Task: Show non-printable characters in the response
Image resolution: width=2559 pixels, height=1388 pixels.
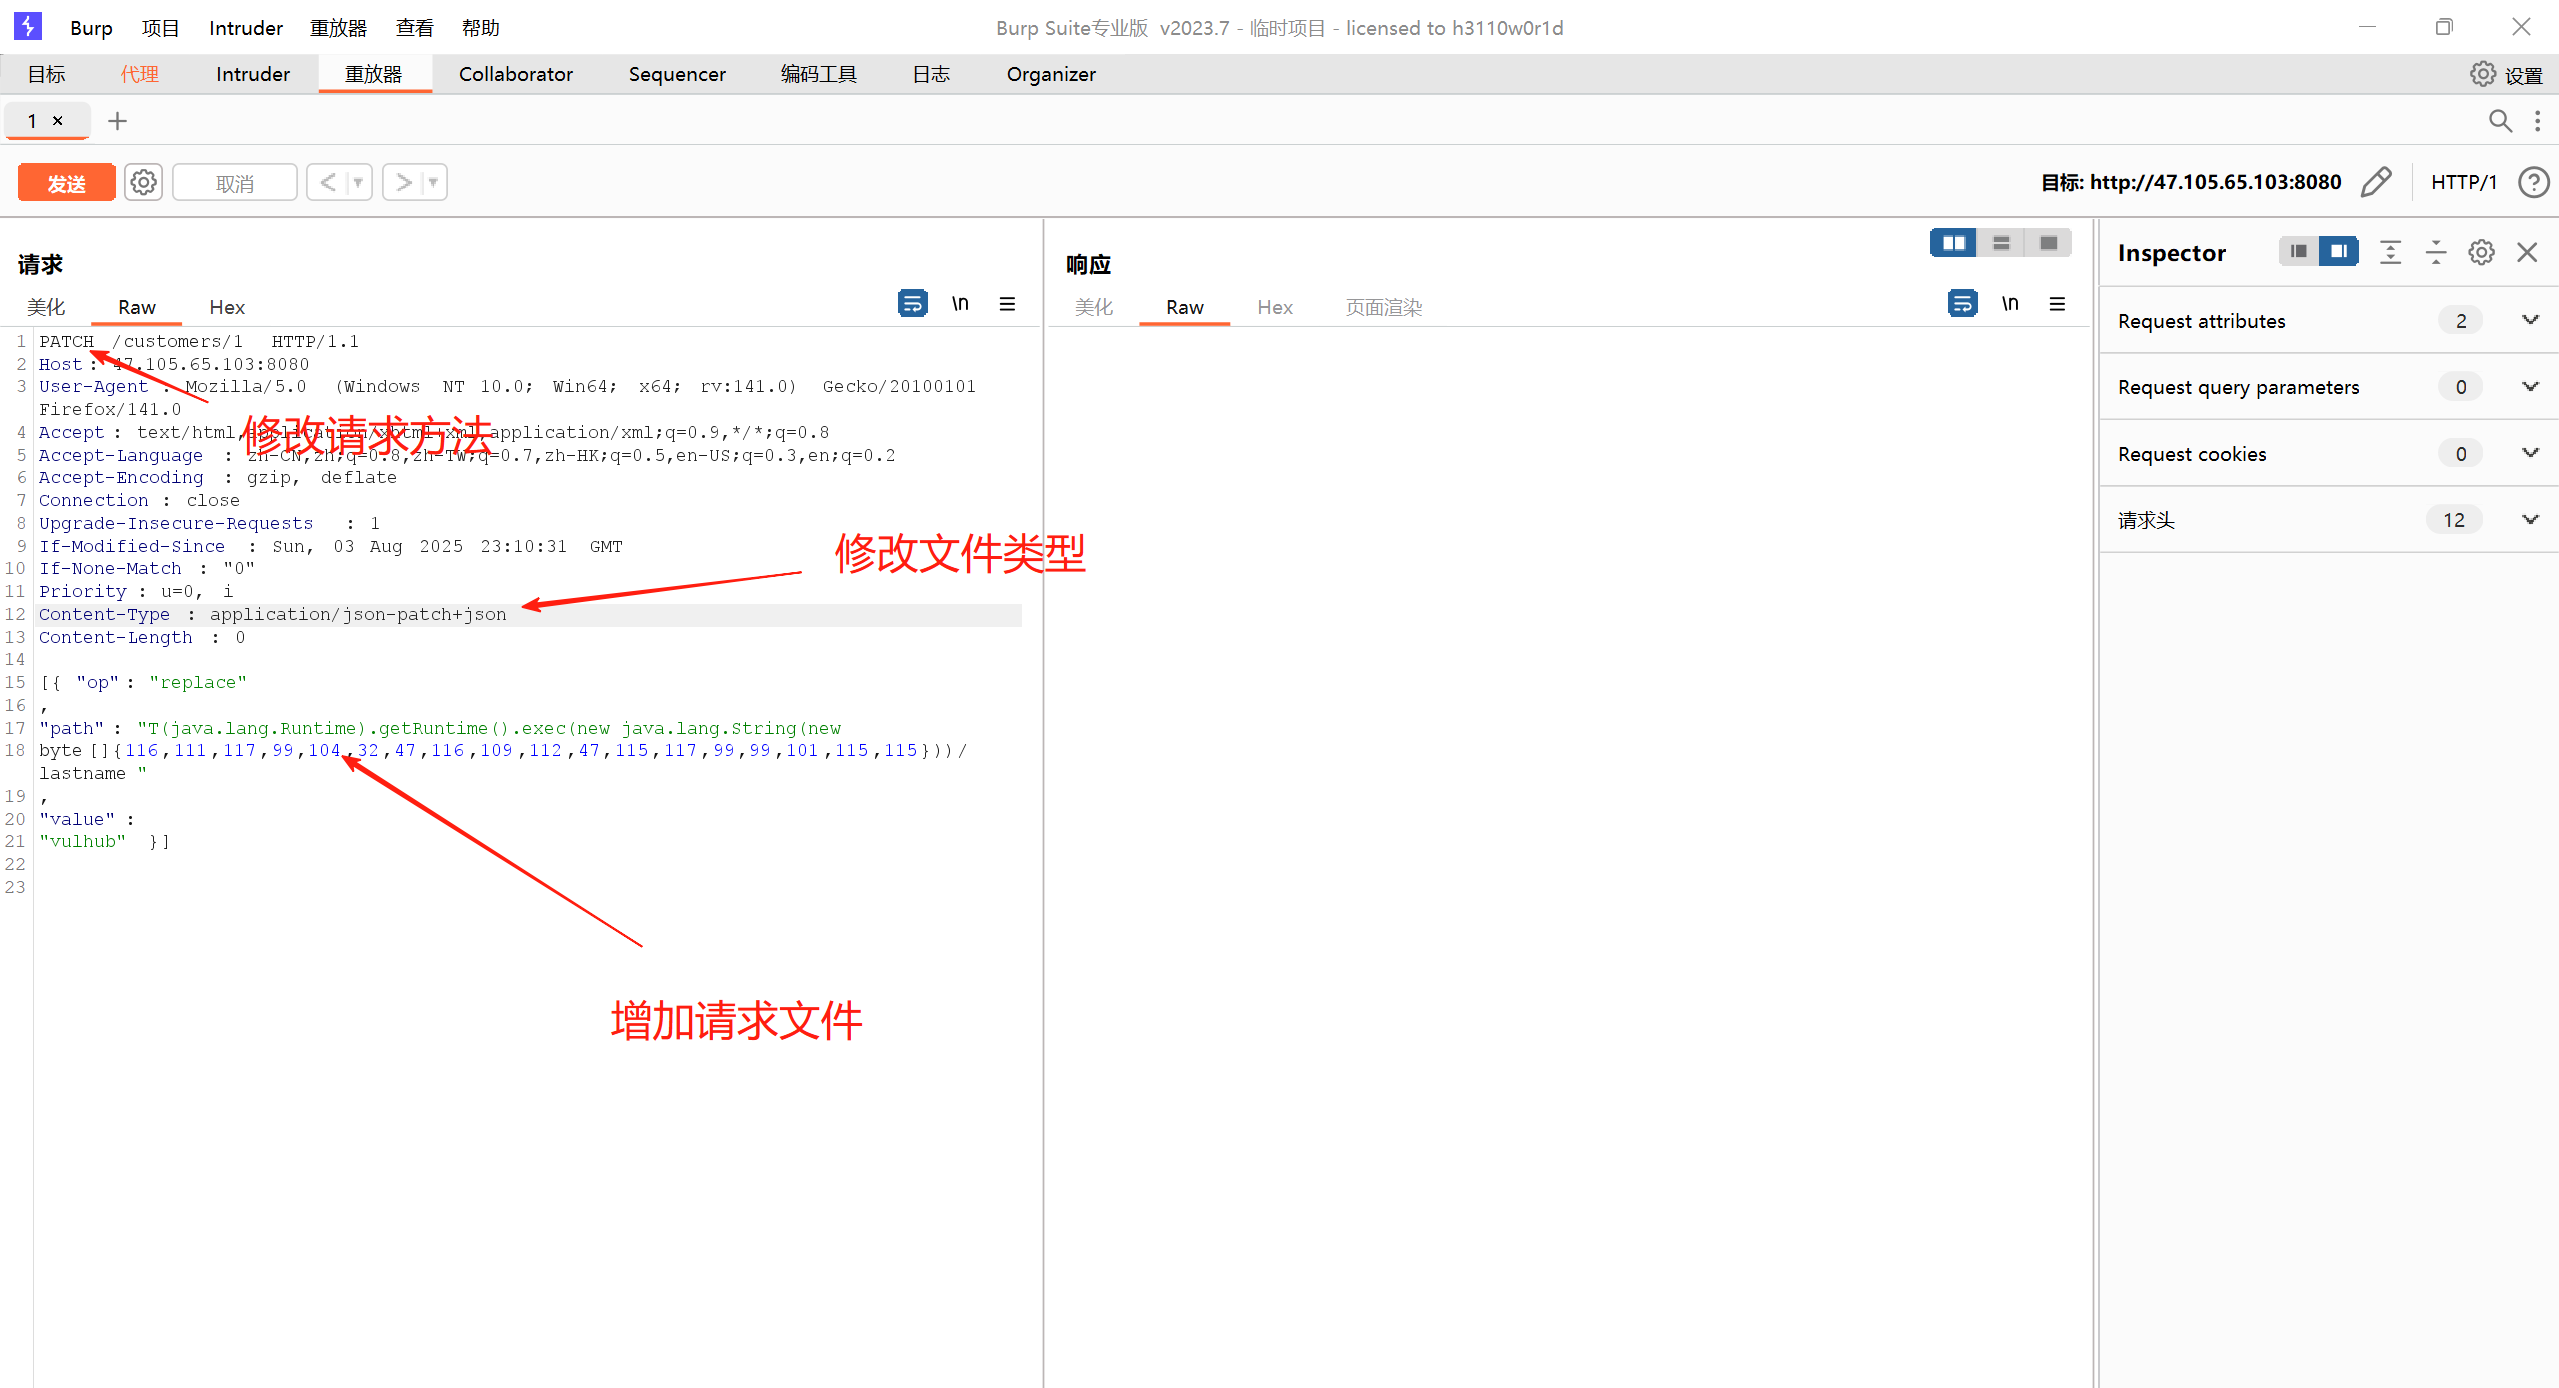Action: tap(2010, 303)
